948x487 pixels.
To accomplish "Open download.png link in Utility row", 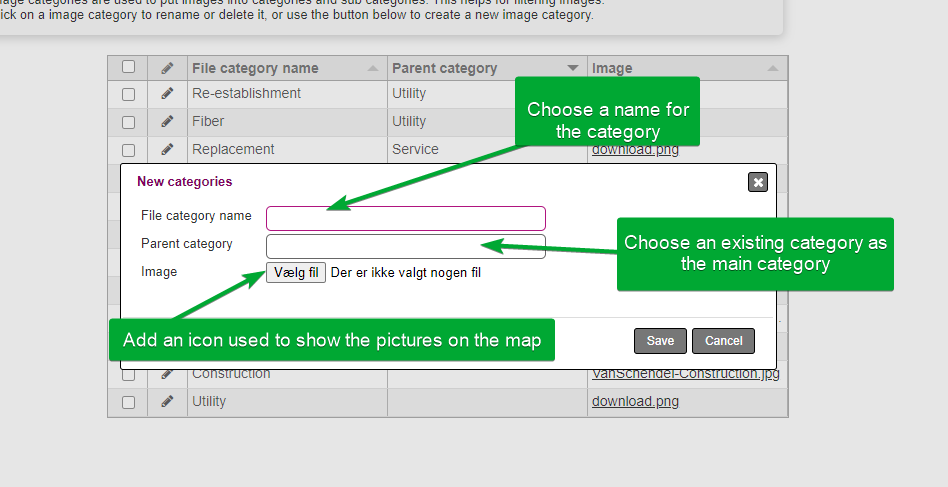I will [x=635, y=402].
